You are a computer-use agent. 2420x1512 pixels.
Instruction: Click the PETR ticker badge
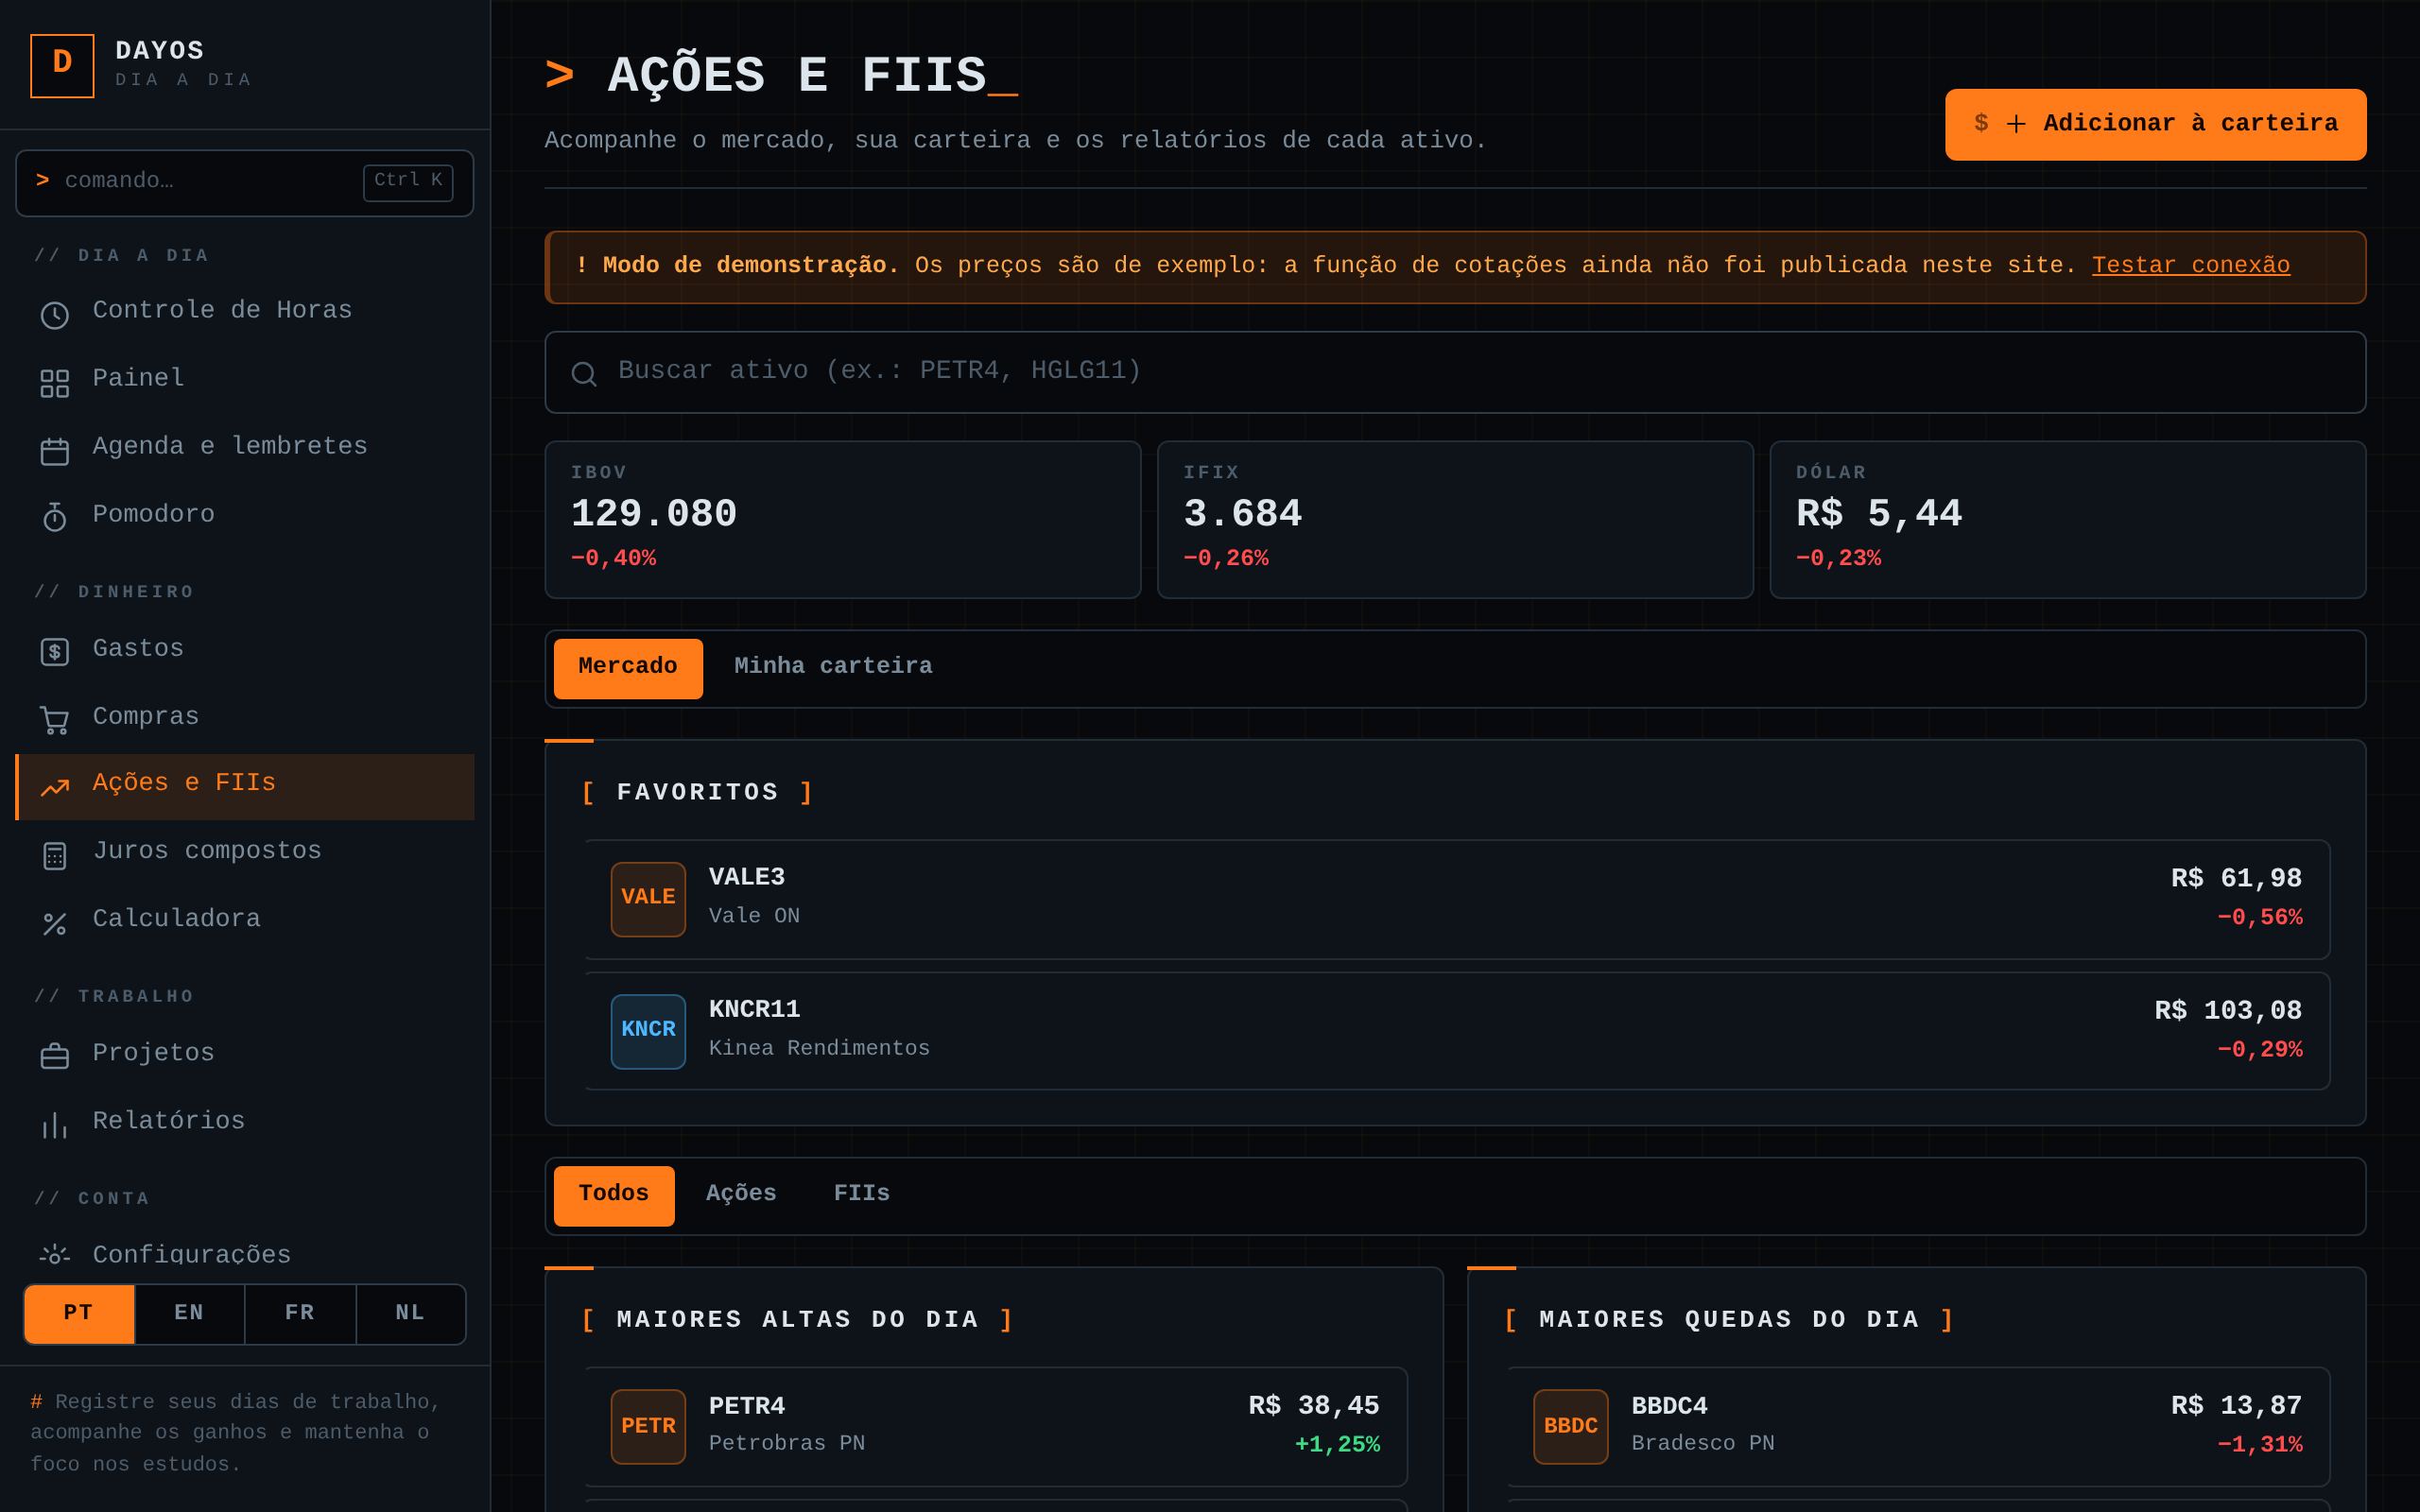click(648, 1426)
